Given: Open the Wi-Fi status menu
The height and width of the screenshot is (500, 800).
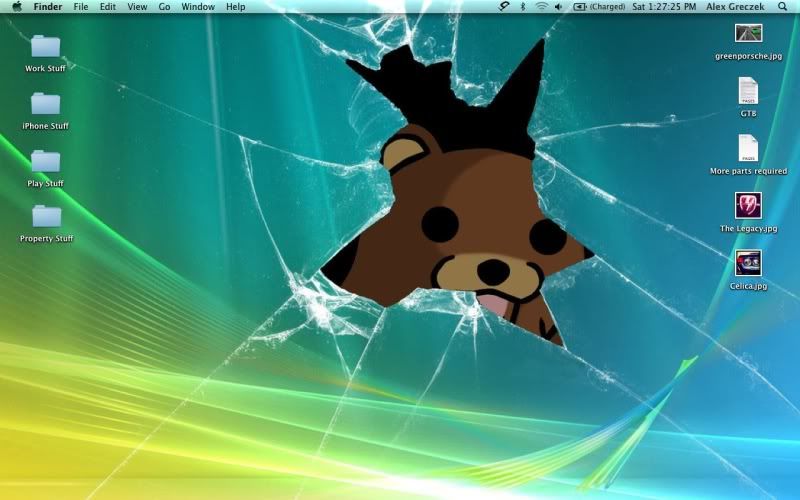Looking at the screenshot, I should [541, 7].
